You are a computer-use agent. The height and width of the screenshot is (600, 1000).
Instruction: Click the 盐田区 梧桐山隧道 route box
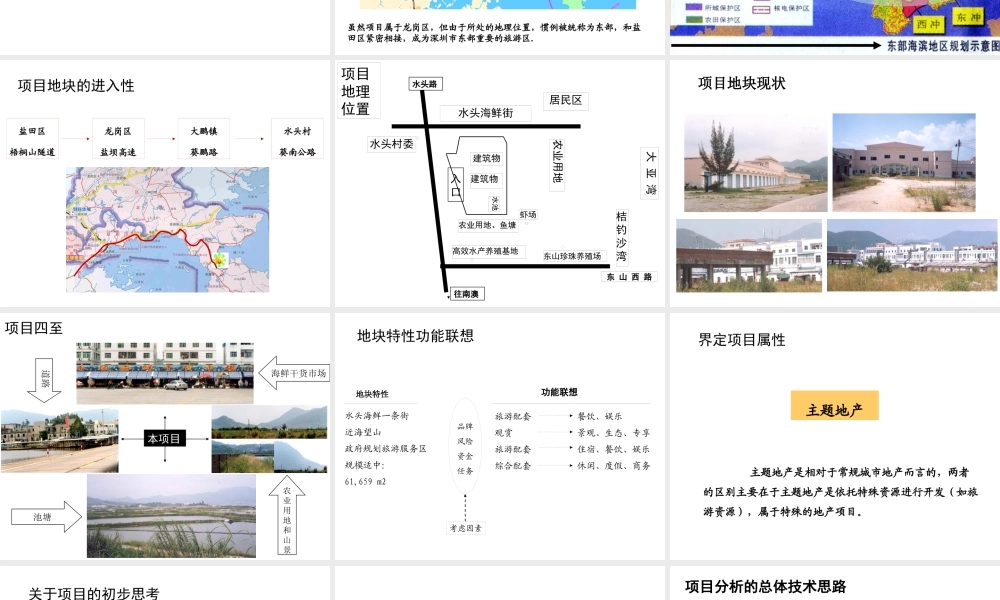tap(33, 139)
